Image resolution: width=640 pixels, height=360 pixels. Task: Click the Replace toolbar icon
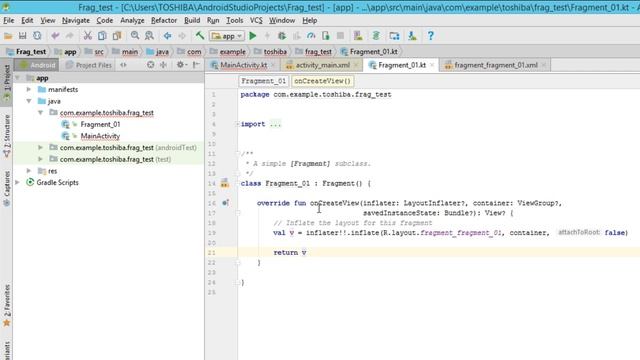[x=149, y=36]
